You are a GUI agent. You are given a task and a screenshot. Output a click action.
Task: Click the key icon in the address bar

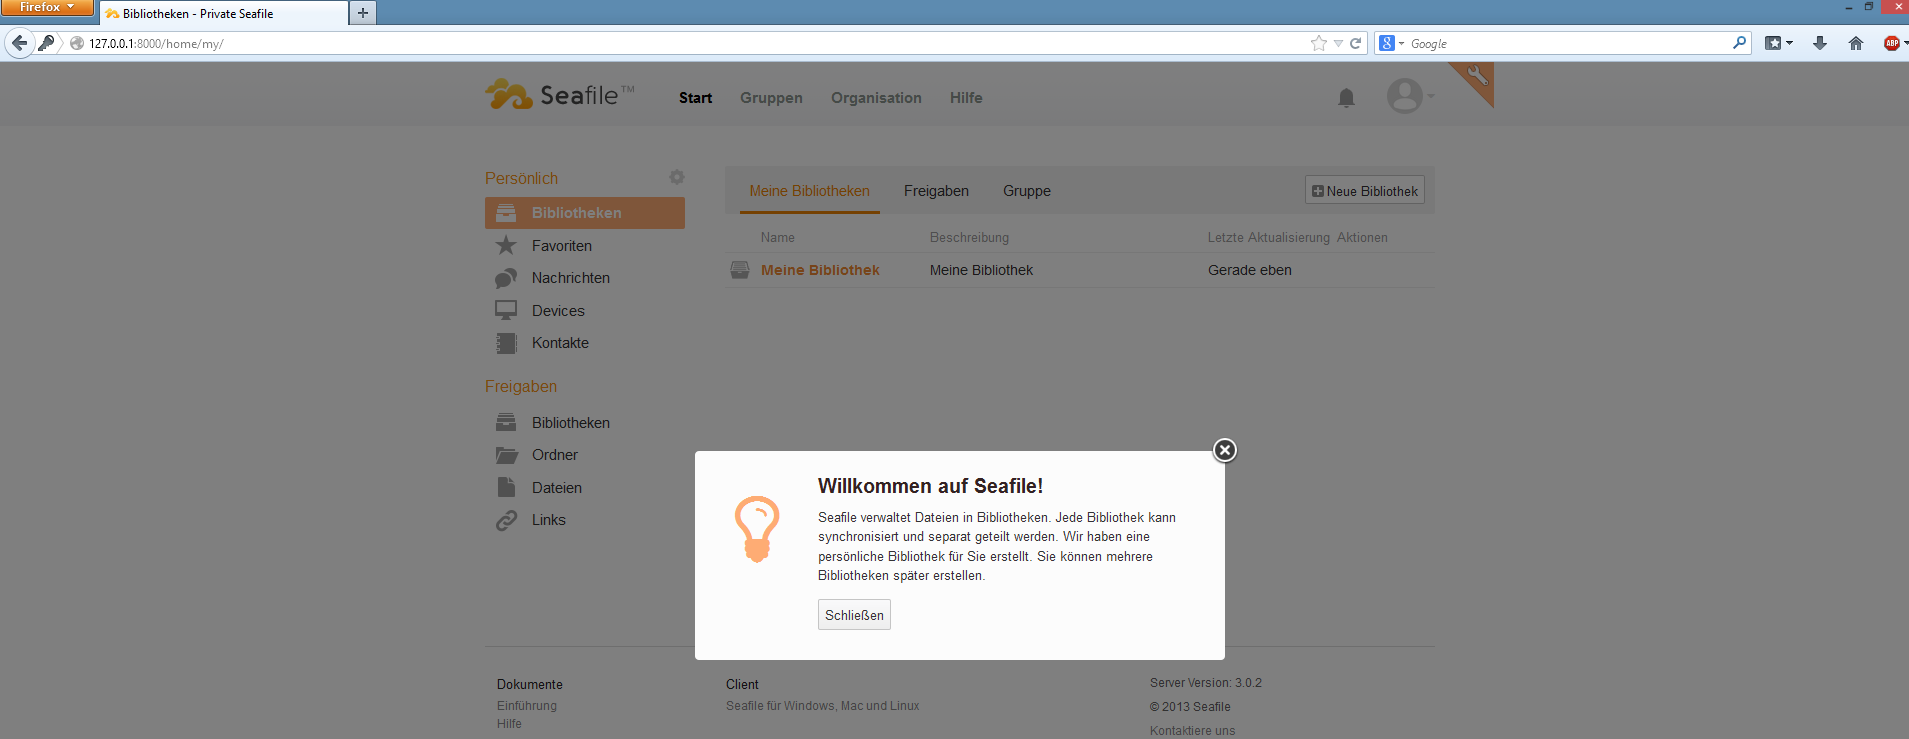(46, 43)
